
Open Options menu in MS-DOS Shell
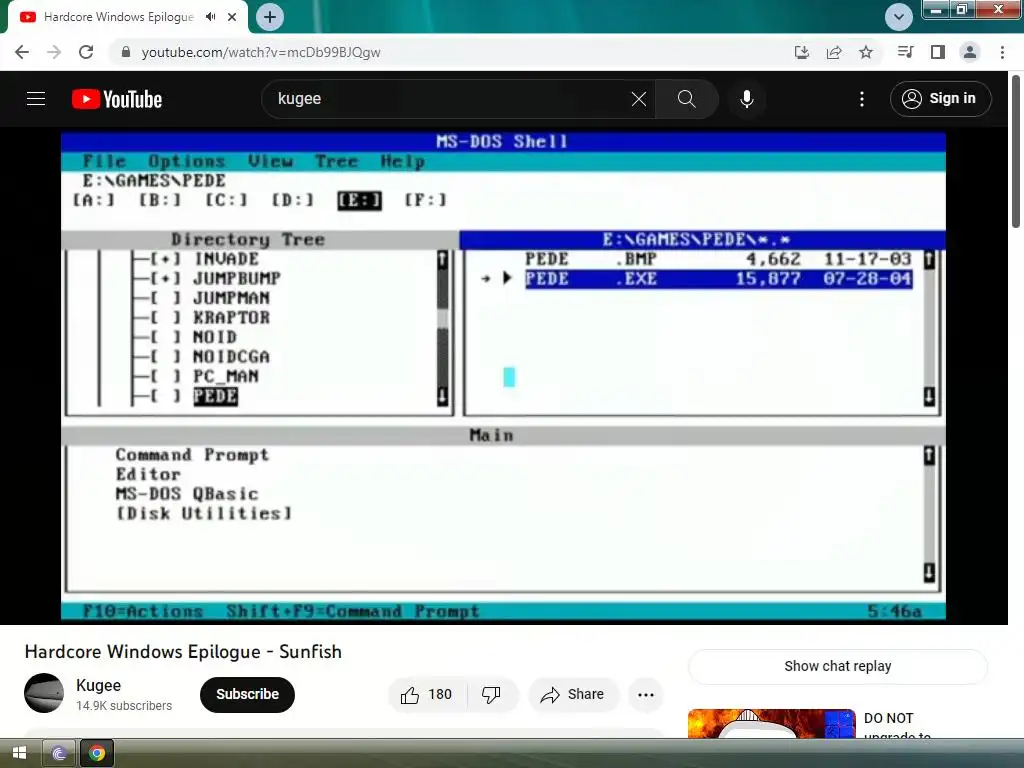[x=187, y=161]
